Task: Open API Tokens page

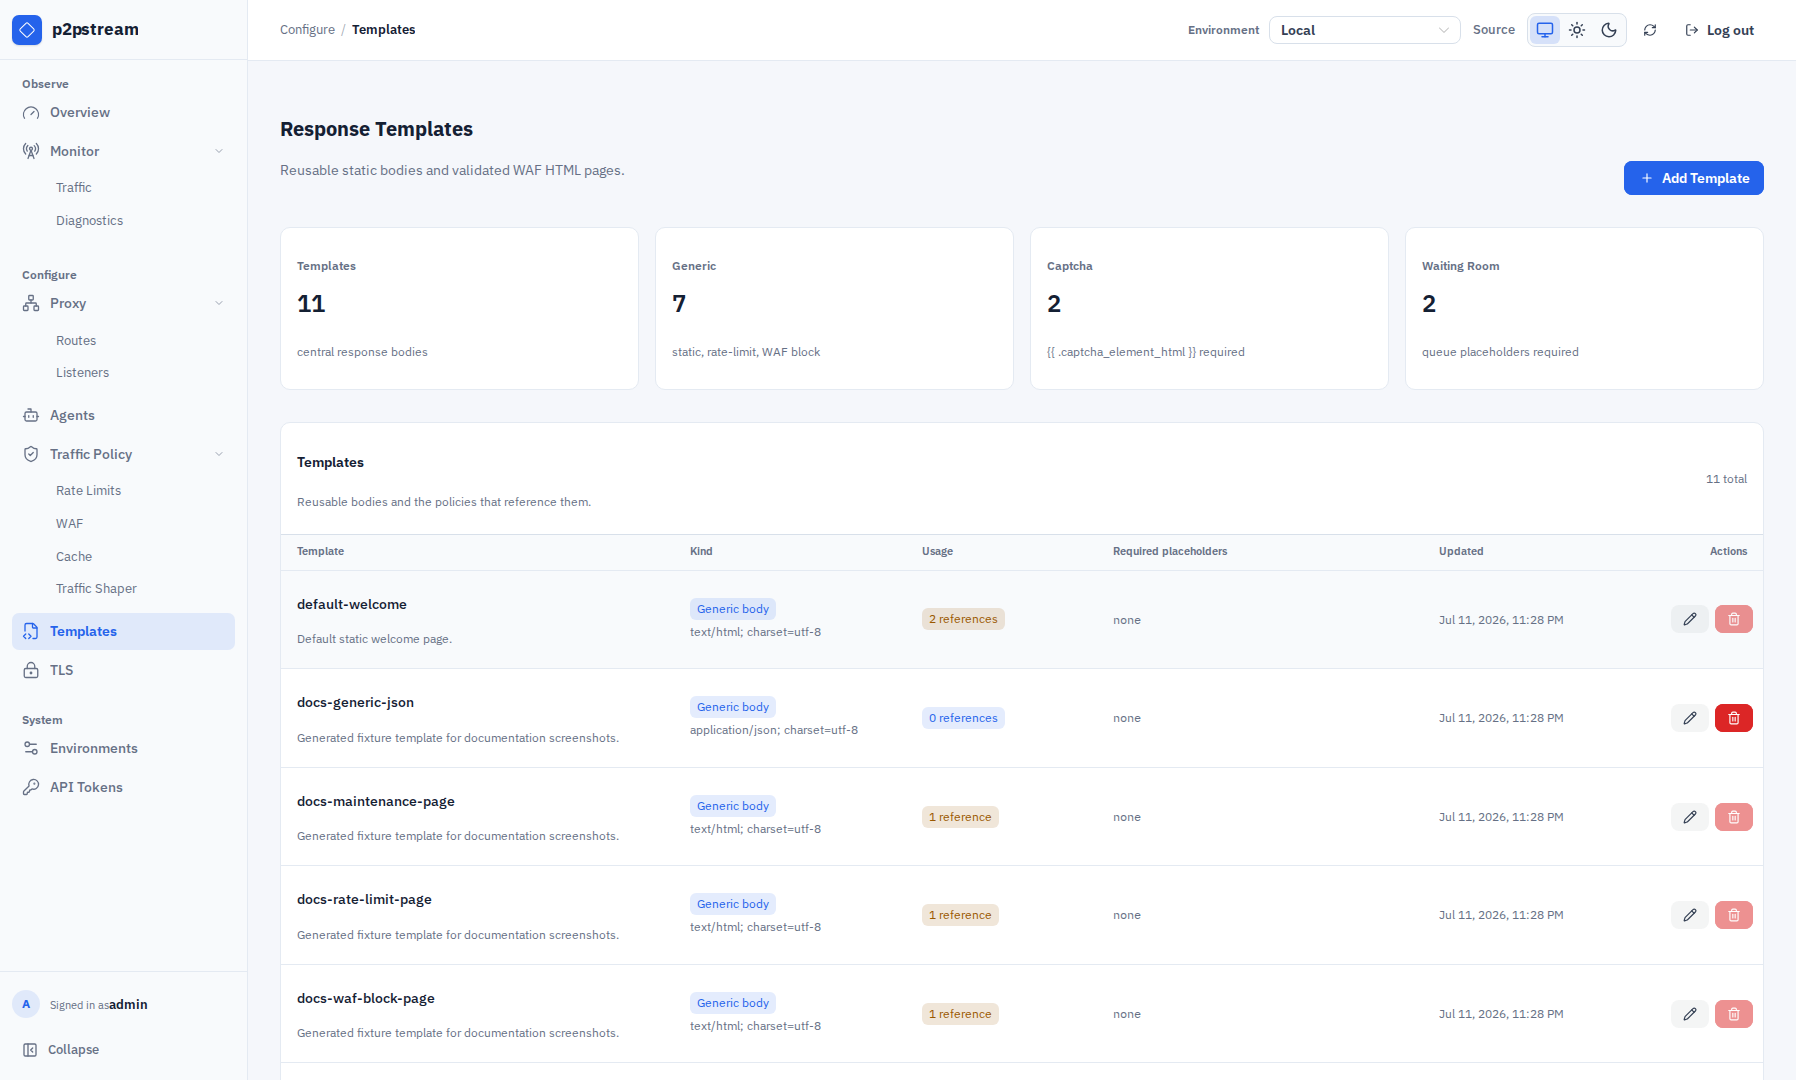Action: (x=123, y=787)
